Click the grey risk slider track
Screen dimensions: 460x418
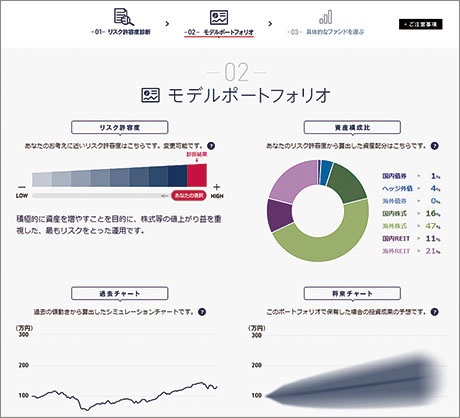point(101,196)
